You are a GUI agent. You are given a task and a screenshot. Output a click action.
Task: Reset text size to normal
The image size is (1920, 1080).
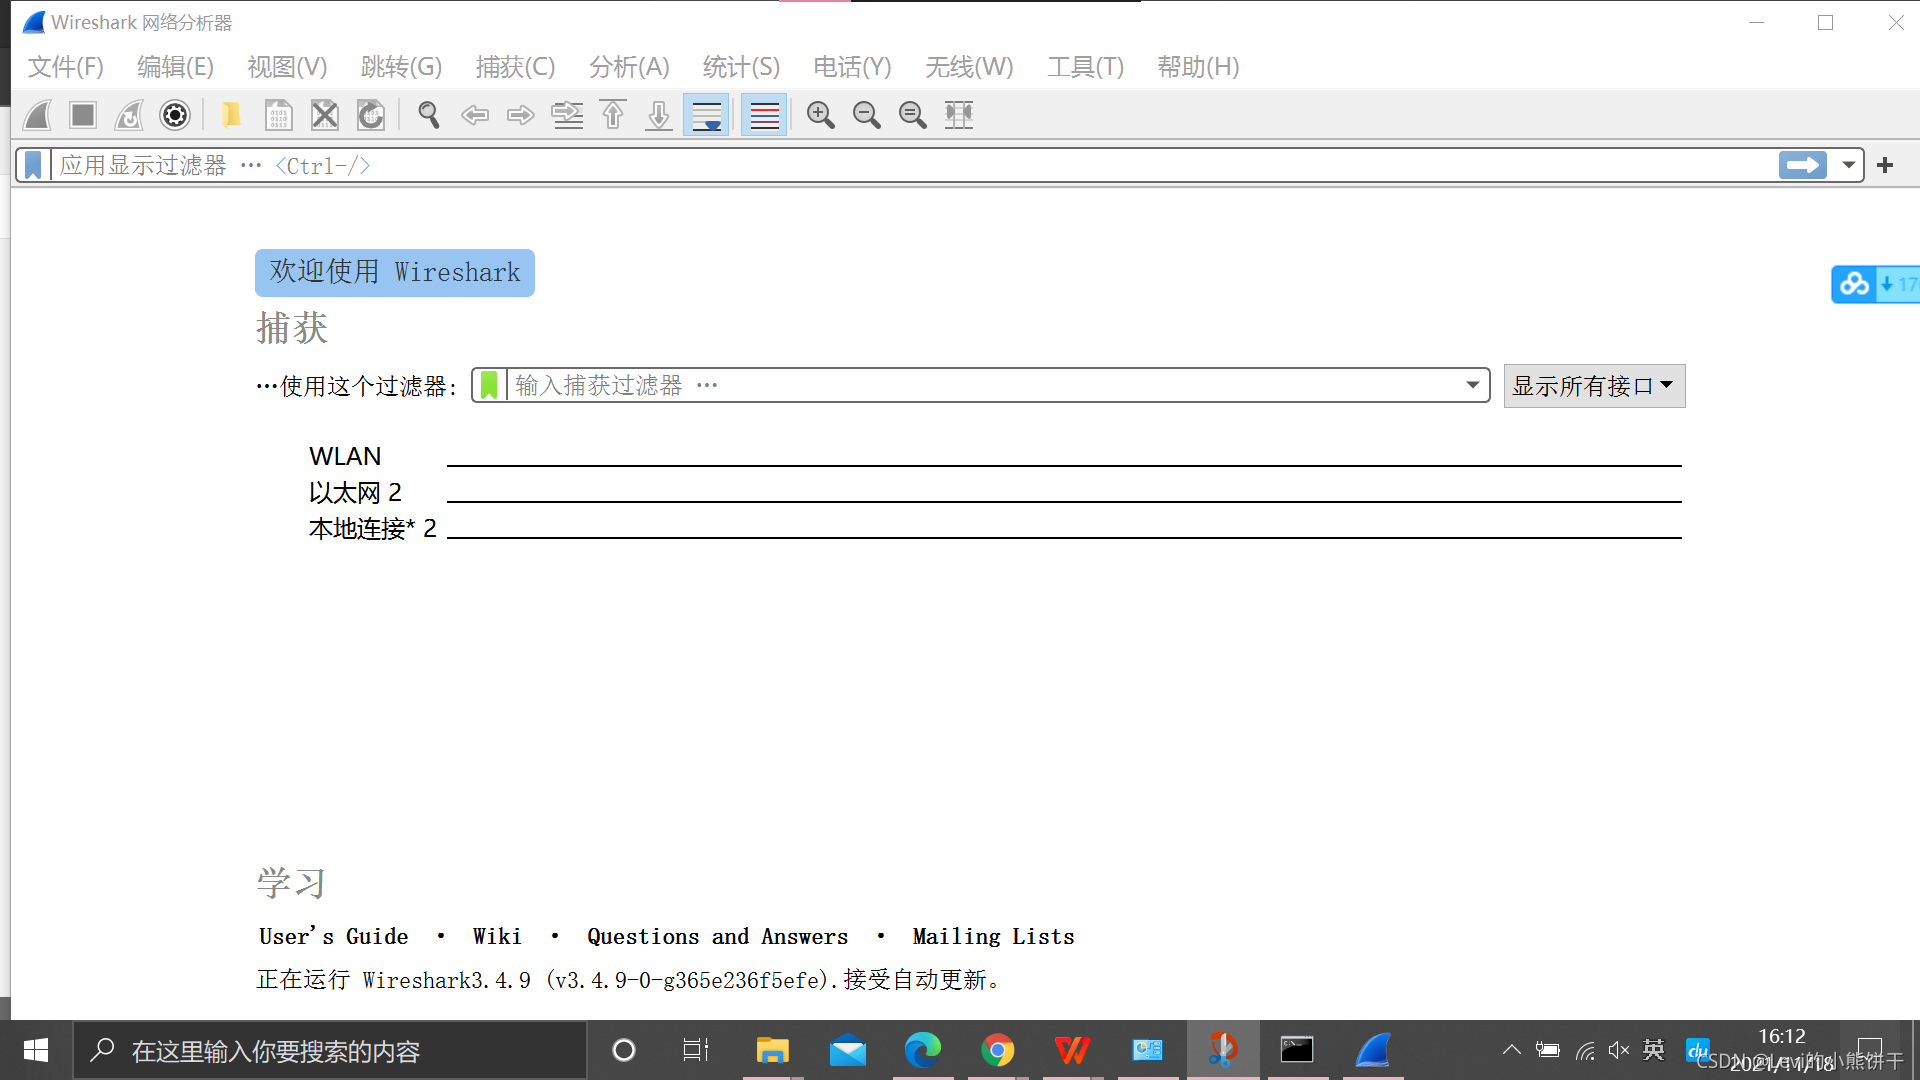913,115
